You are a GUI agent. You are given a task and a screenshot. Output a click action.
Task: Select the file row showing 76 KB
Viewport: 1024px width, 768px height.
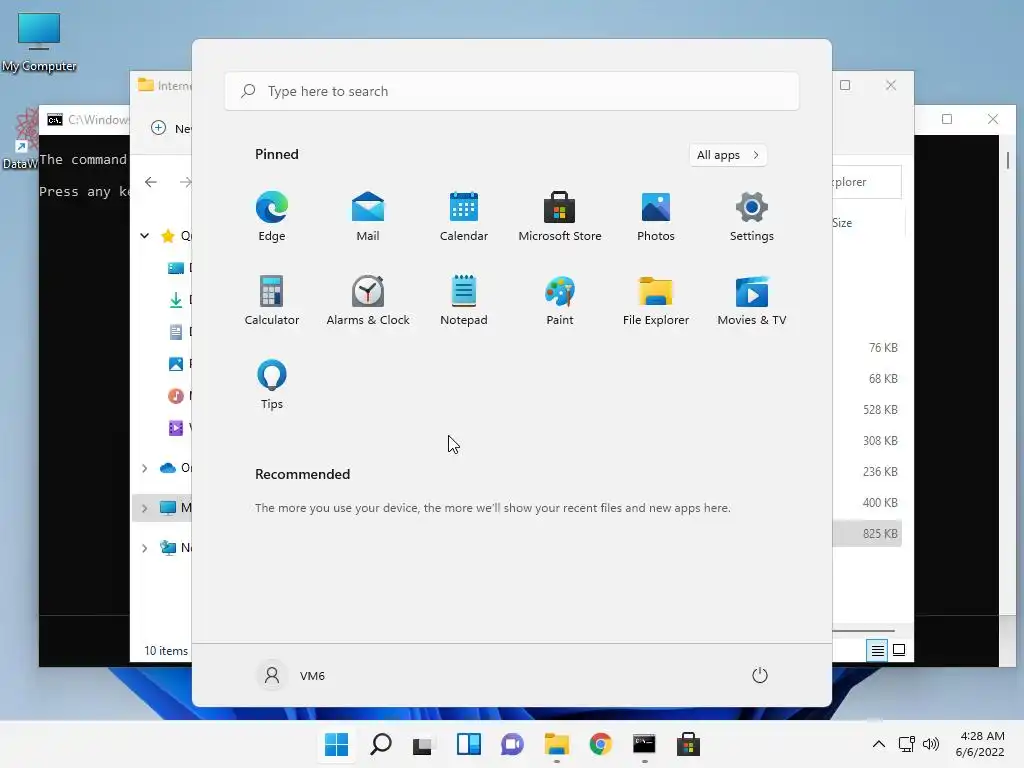(867, 347)
